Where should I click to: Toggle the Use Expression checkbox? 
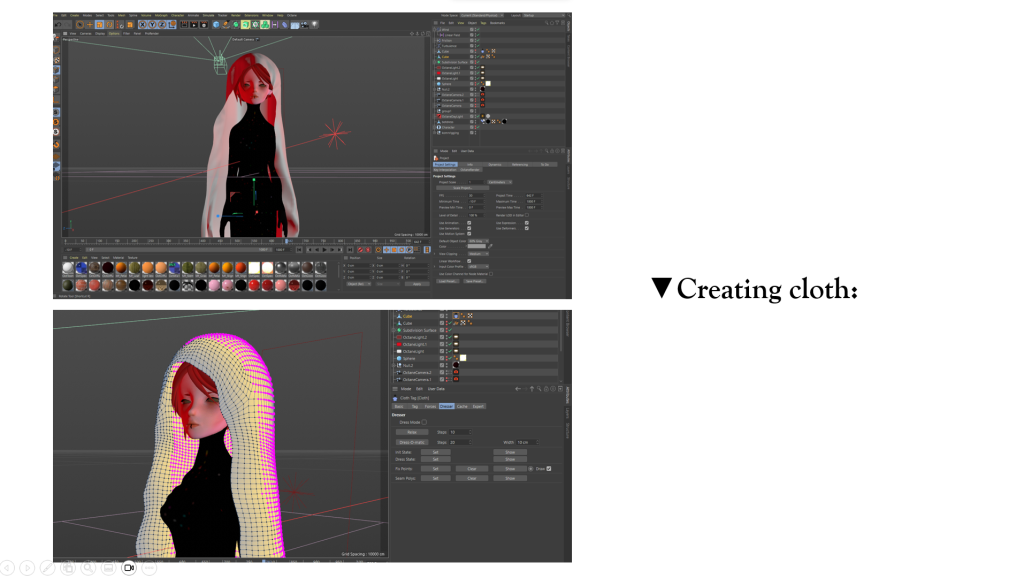point(526,223)
